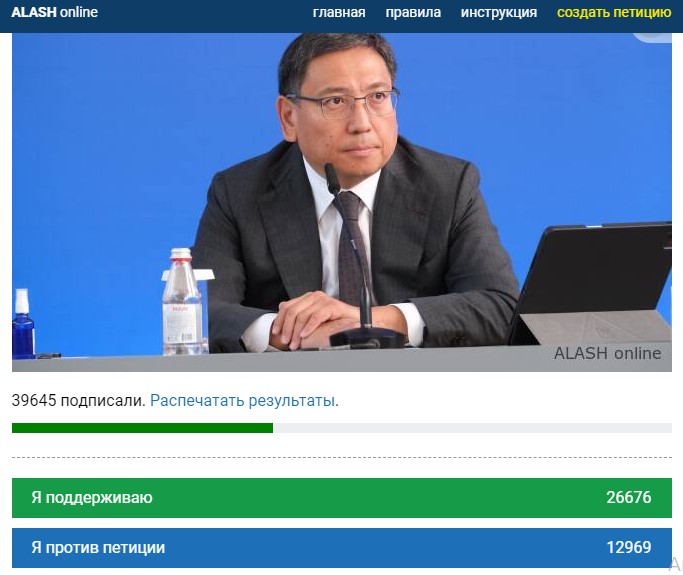This screenshot has width=683, height=575.
Task: Click the dashed separator line above vote buttons
Action: [x=342, y=457]
